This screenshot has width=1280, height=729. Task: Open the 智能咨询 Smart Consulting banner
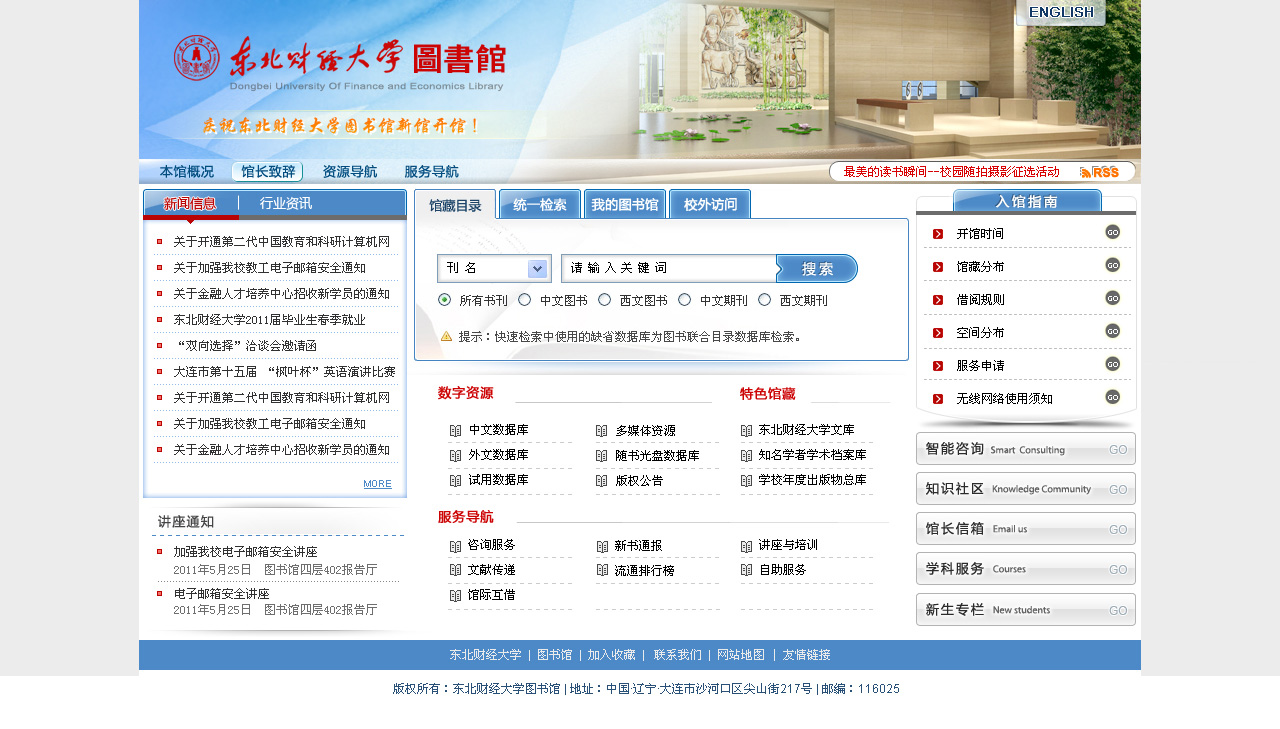[x=1026, y=449]
